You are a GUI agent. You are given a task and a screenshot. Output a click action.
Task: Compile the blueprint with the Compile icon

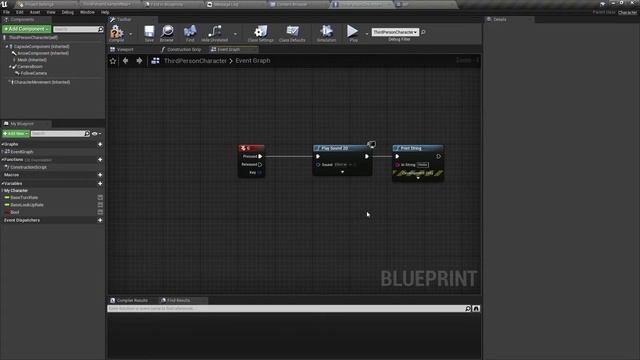click(x=116, y=33)
